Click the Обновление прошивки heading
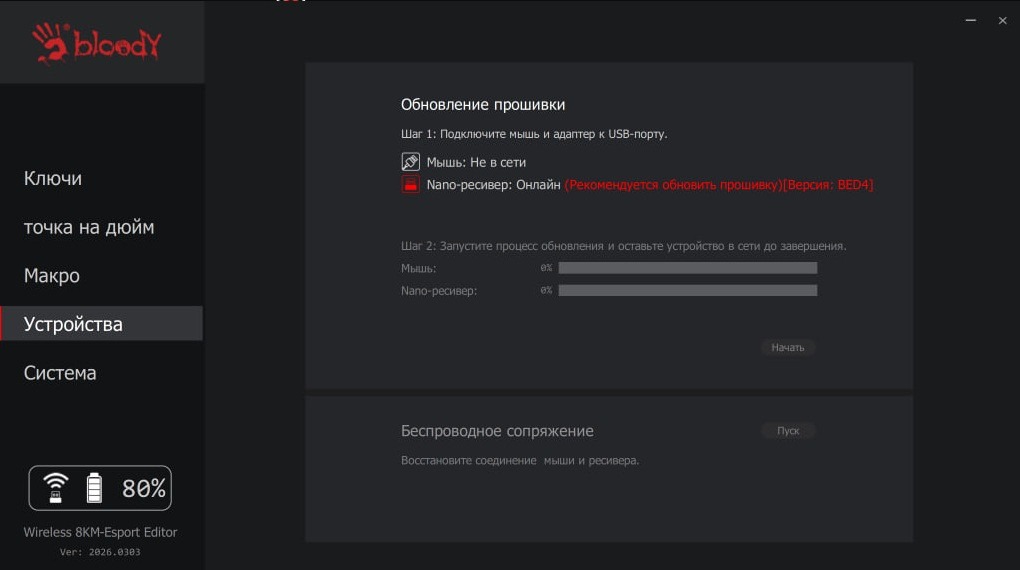The image size is (1020, 570). pos(483,105)
